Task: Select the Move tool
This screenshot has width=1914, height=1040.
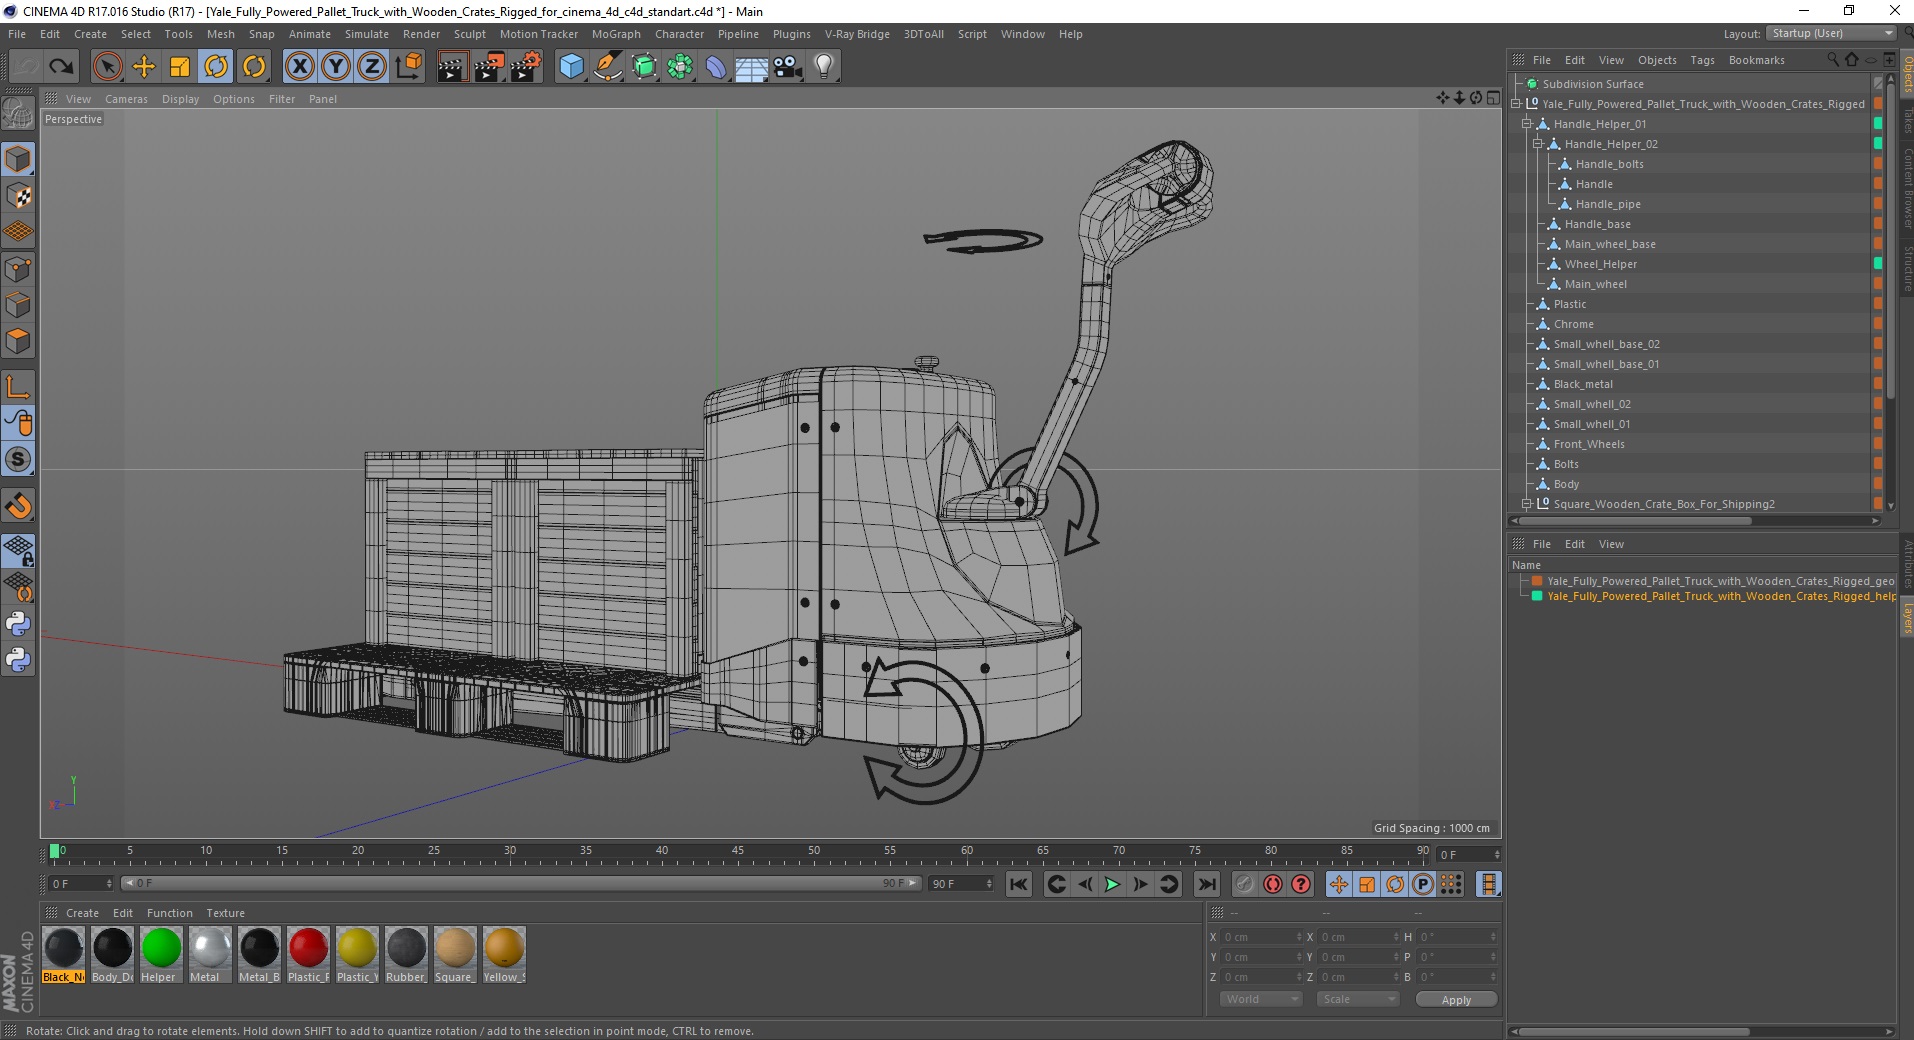Action: click(144, 67)
